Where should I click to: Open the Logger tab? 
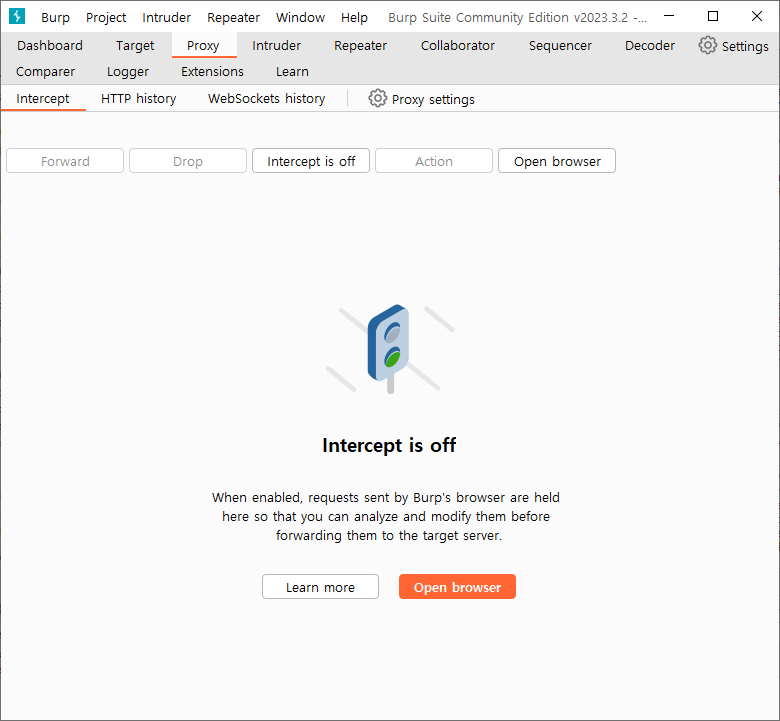point(128,72)
